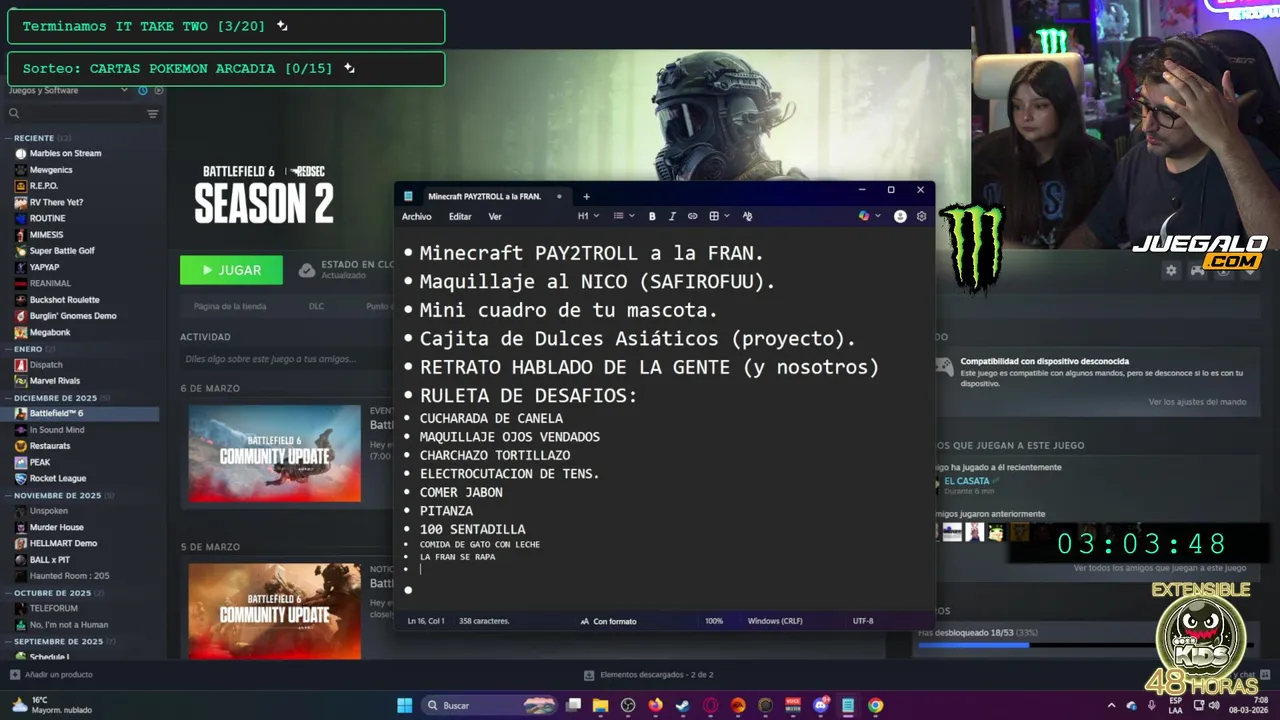Open Opera GX from taskbar
The image size is (1280, 720).
coord(710,705)
